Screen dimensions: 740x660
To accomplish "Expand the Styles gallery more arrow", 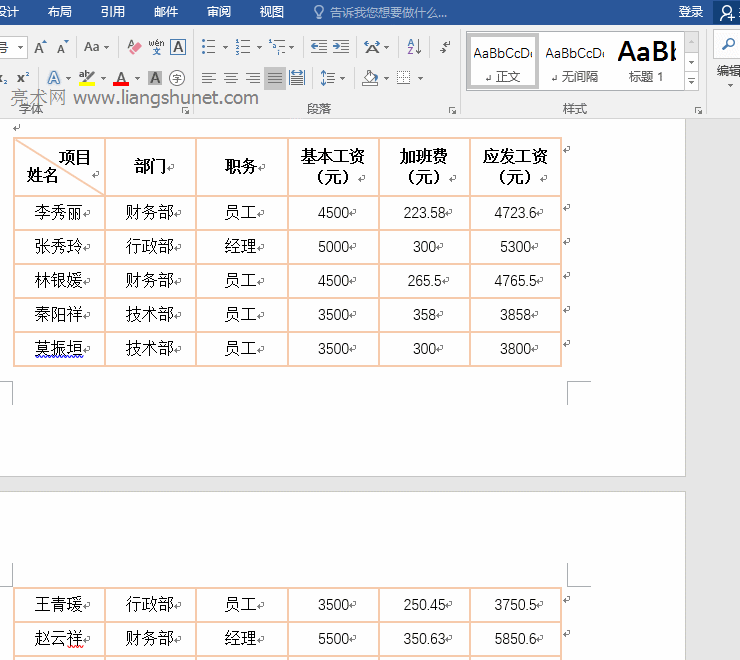I will 692,79.
